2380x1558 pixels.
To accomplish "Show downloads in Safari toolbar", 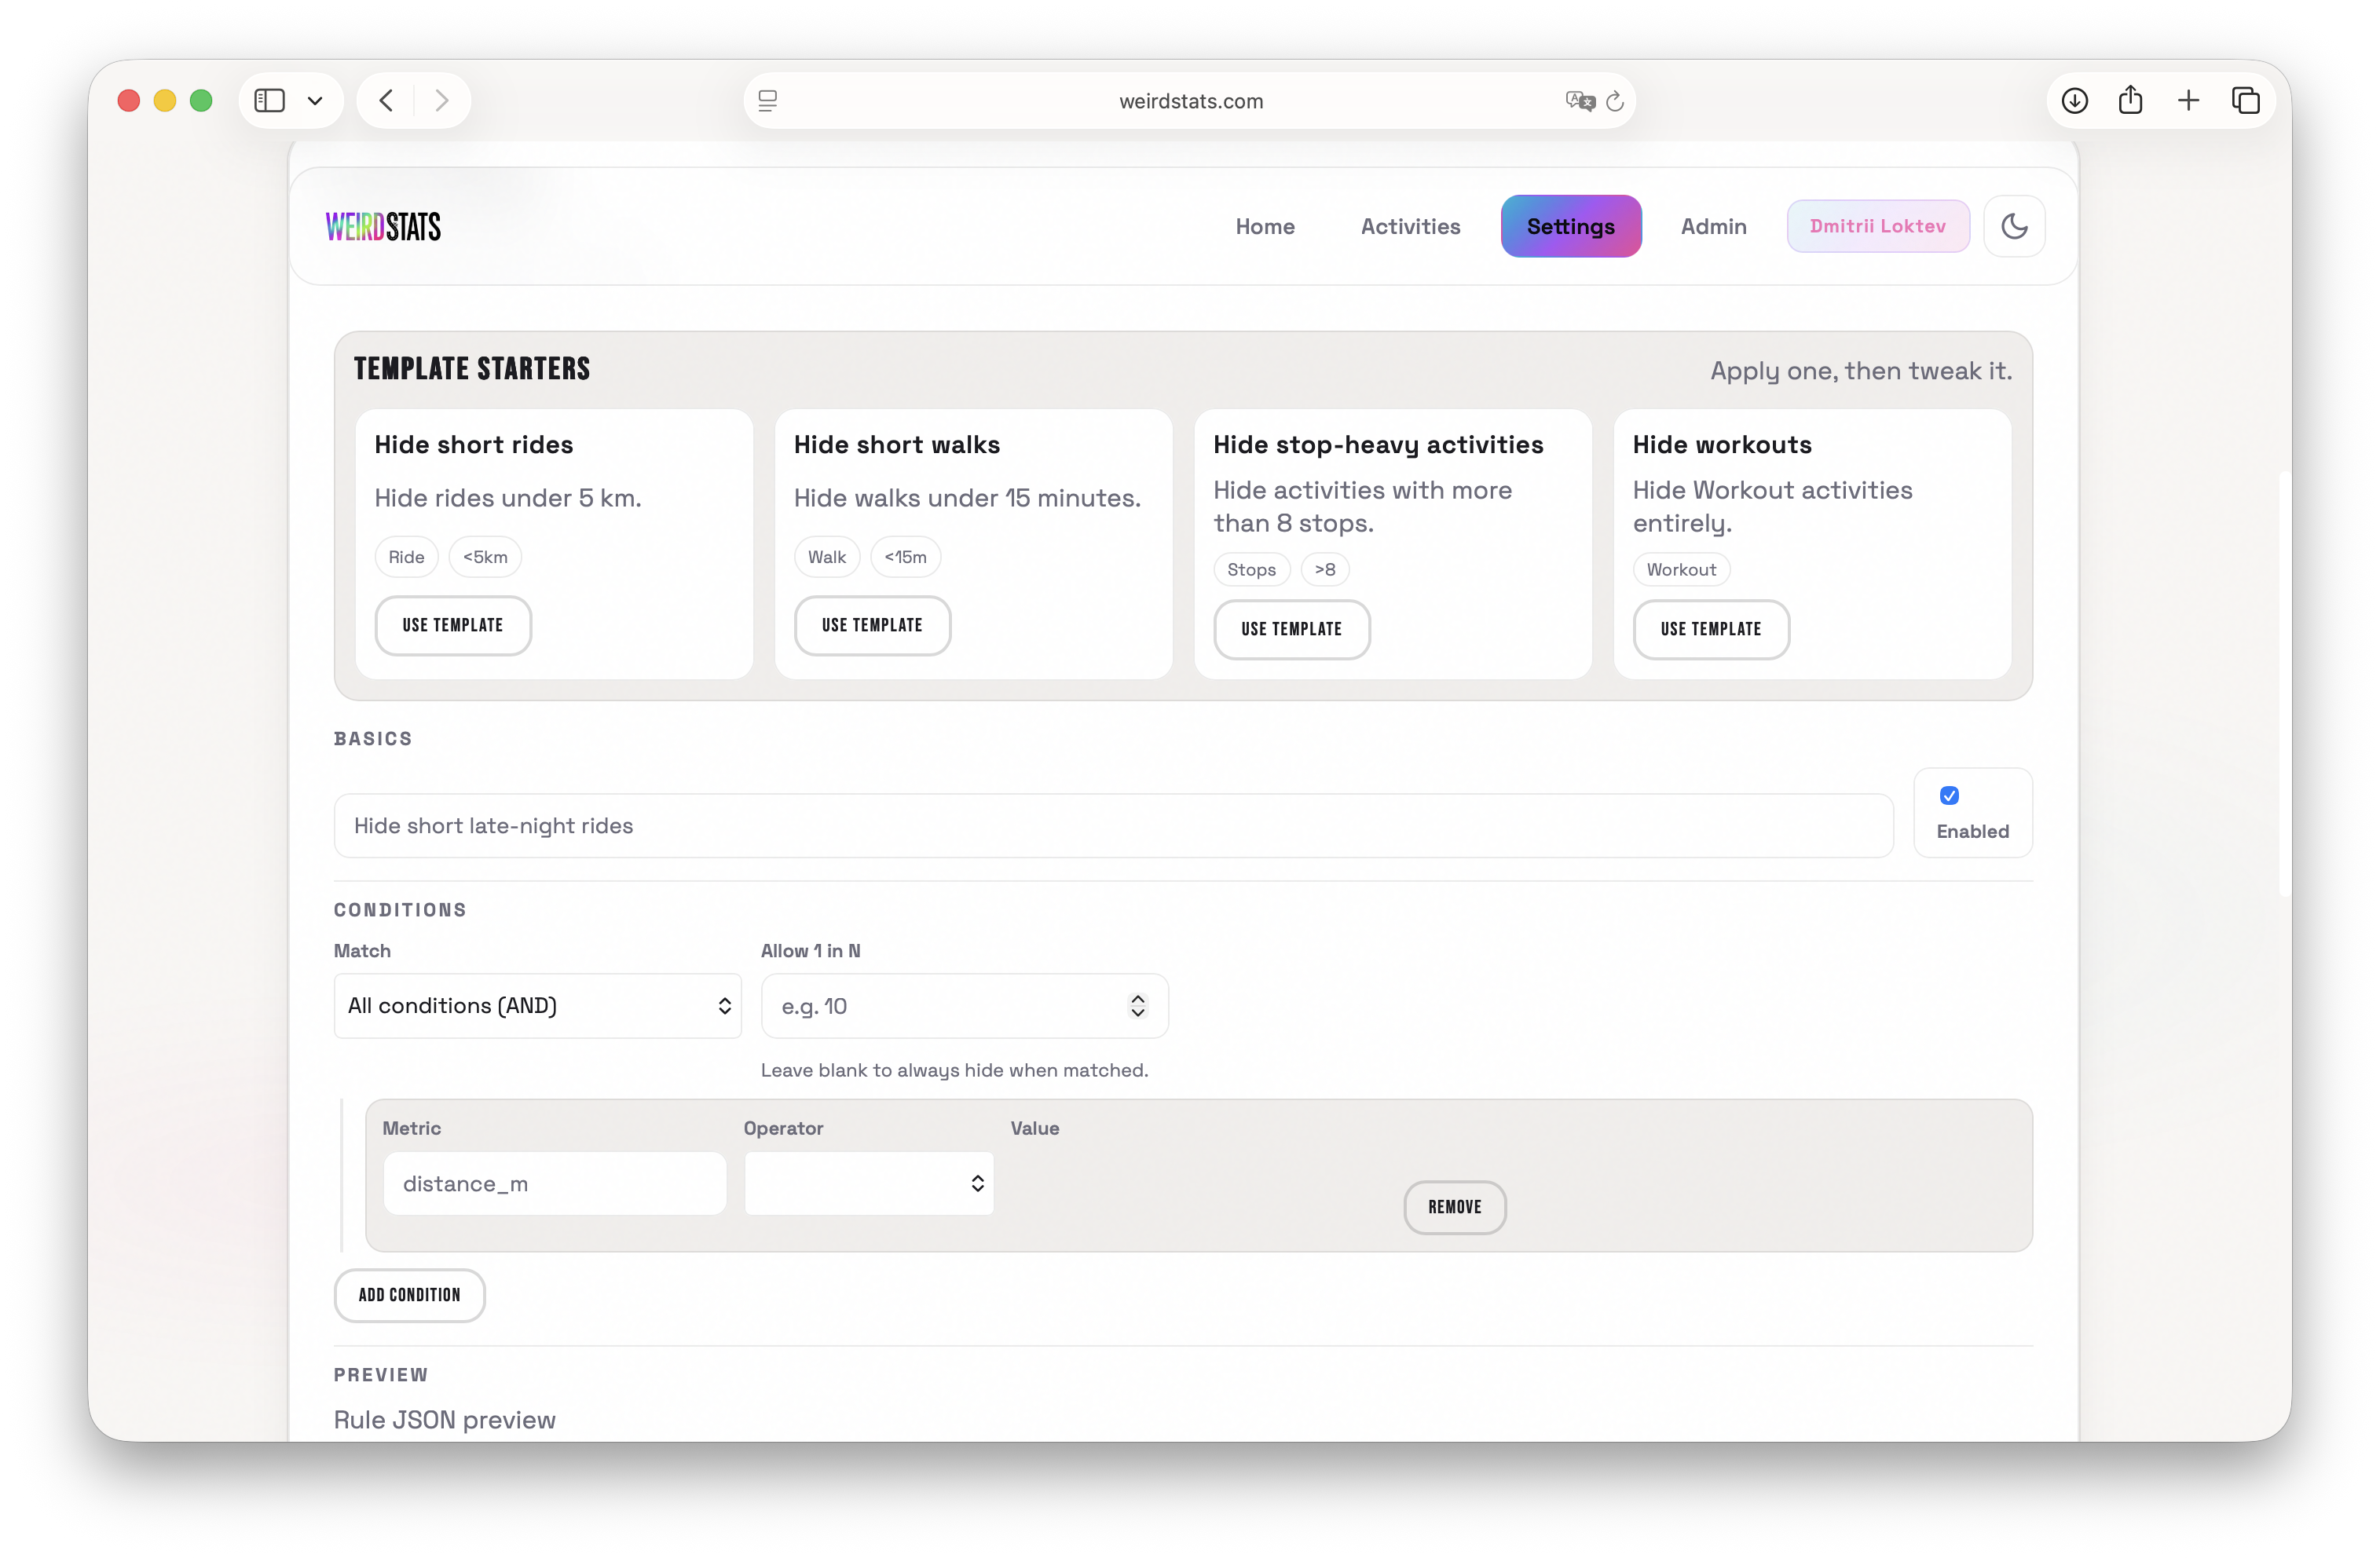I will coord(2074,100).
